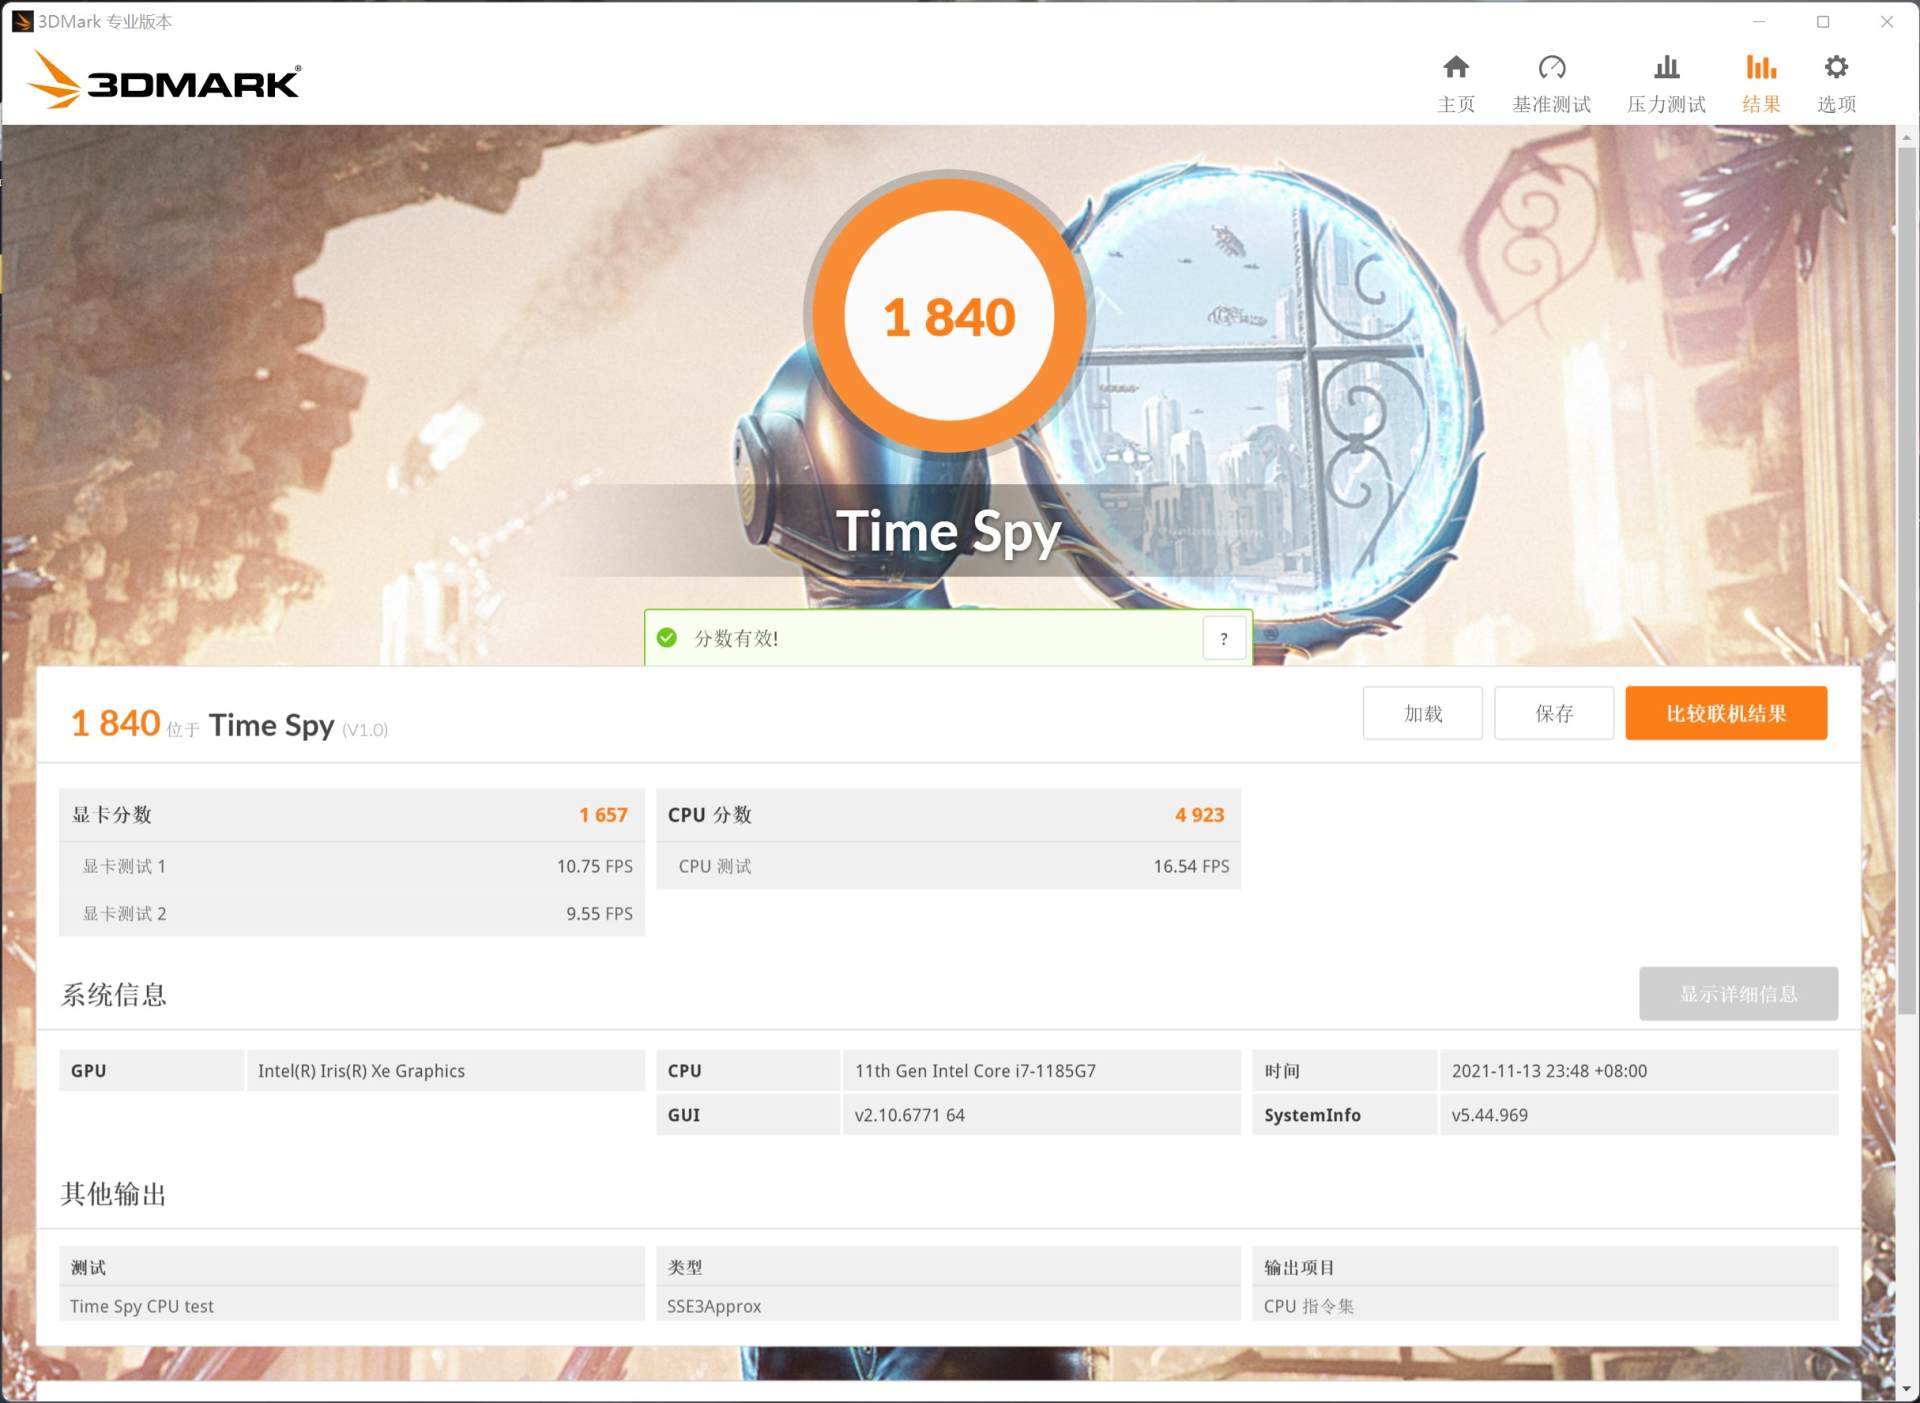Open the Home (主页) icon
This screenshot has width=1920, height=1403.
click(1456, 68)
